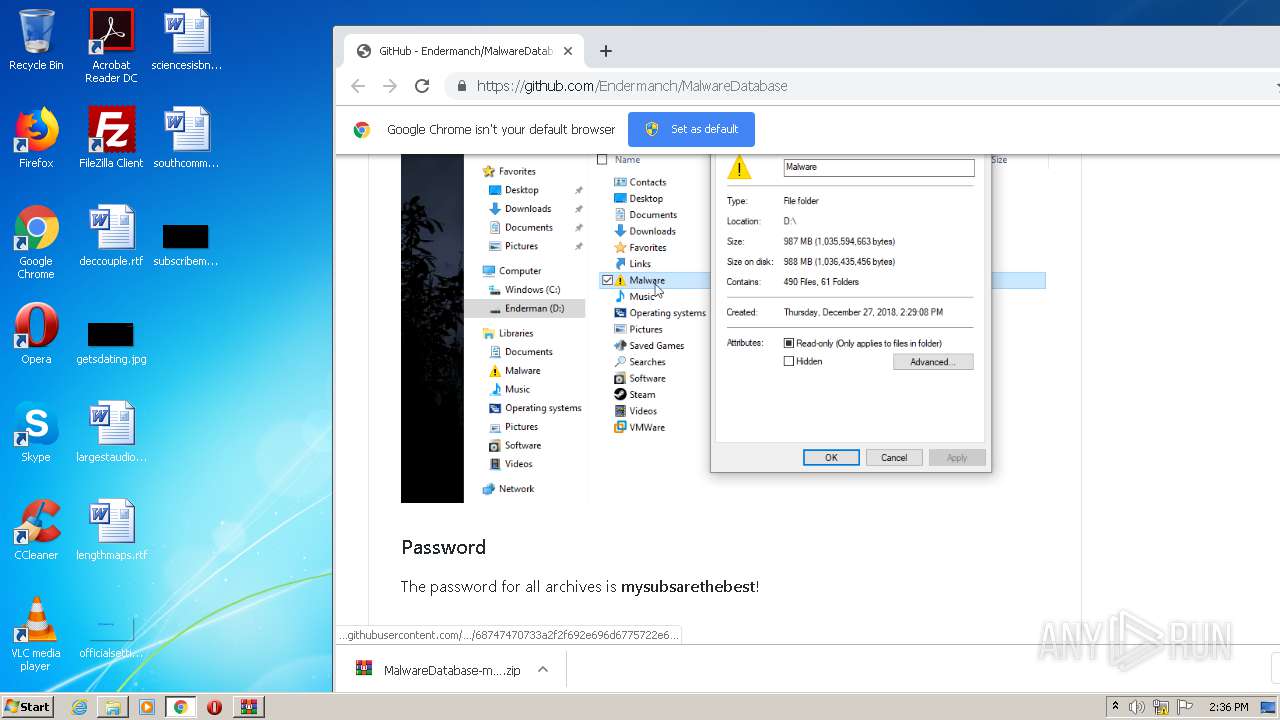Open network status tray icon
The width and height of the screenshot is (1280, 720).
pos(1161,707)
